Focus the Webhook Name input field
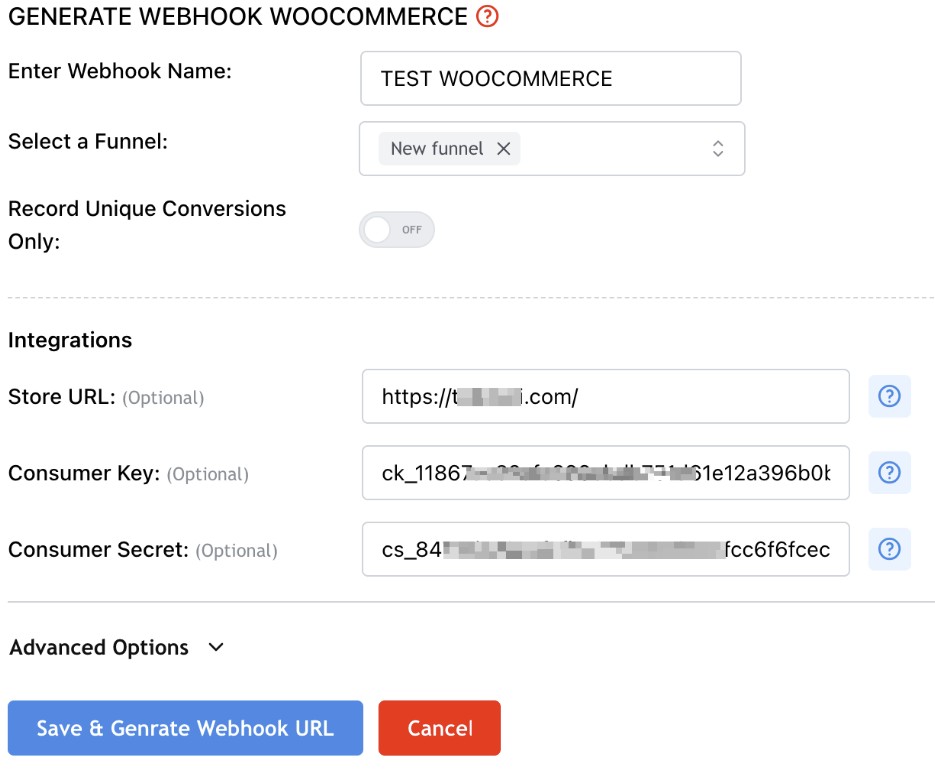The width and height of the screenshot is (935, 772). click(x=551, y=78)
